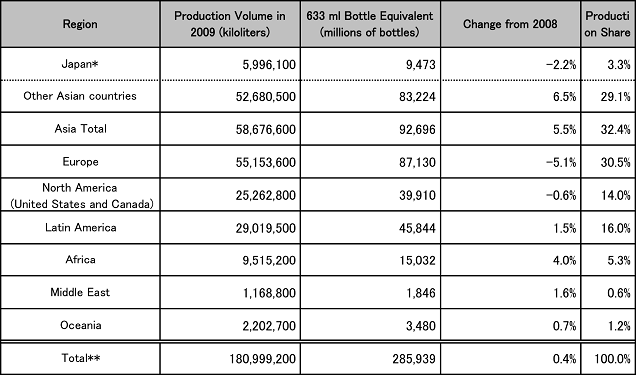
Task: Select the Japan* row label
Action: pyautogui.click(x=80, y=64)
